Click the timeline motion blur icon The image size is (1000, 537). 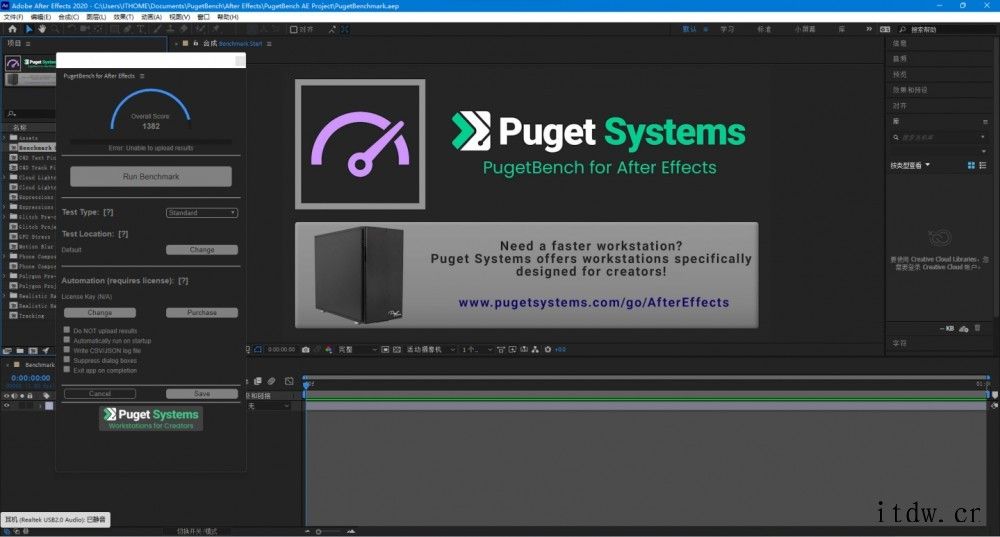click(x=272, y=381)
